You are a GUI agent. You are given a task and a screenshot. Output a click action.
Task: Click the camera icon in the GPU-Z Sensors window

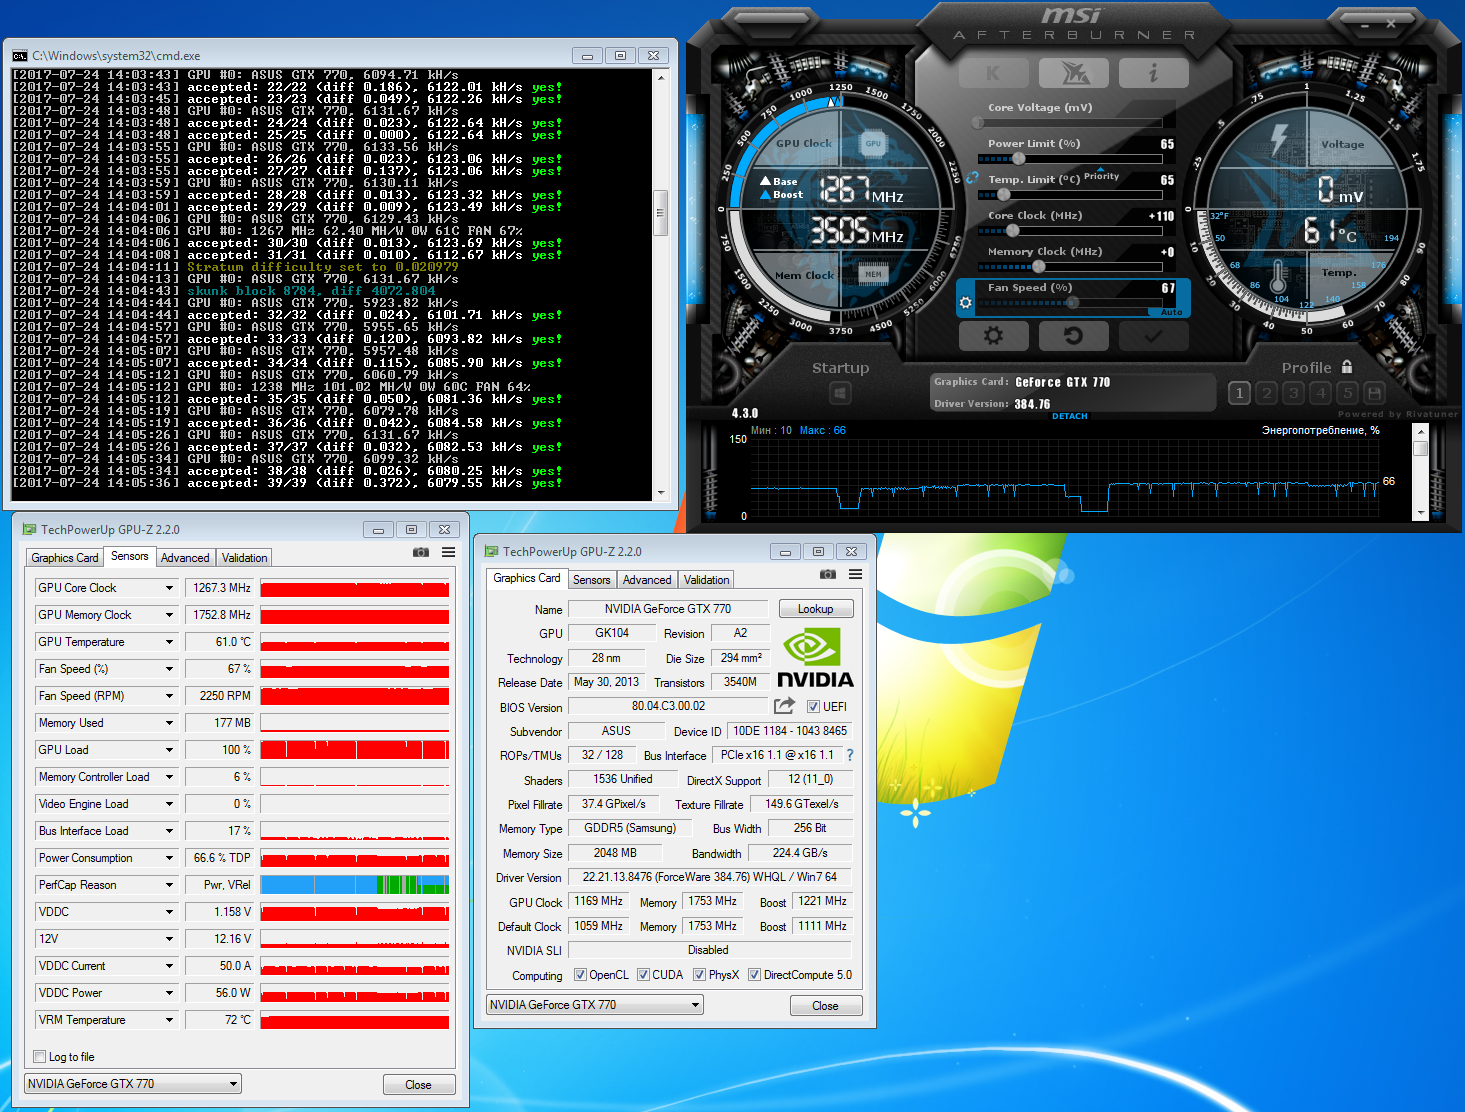click(421, 552)
